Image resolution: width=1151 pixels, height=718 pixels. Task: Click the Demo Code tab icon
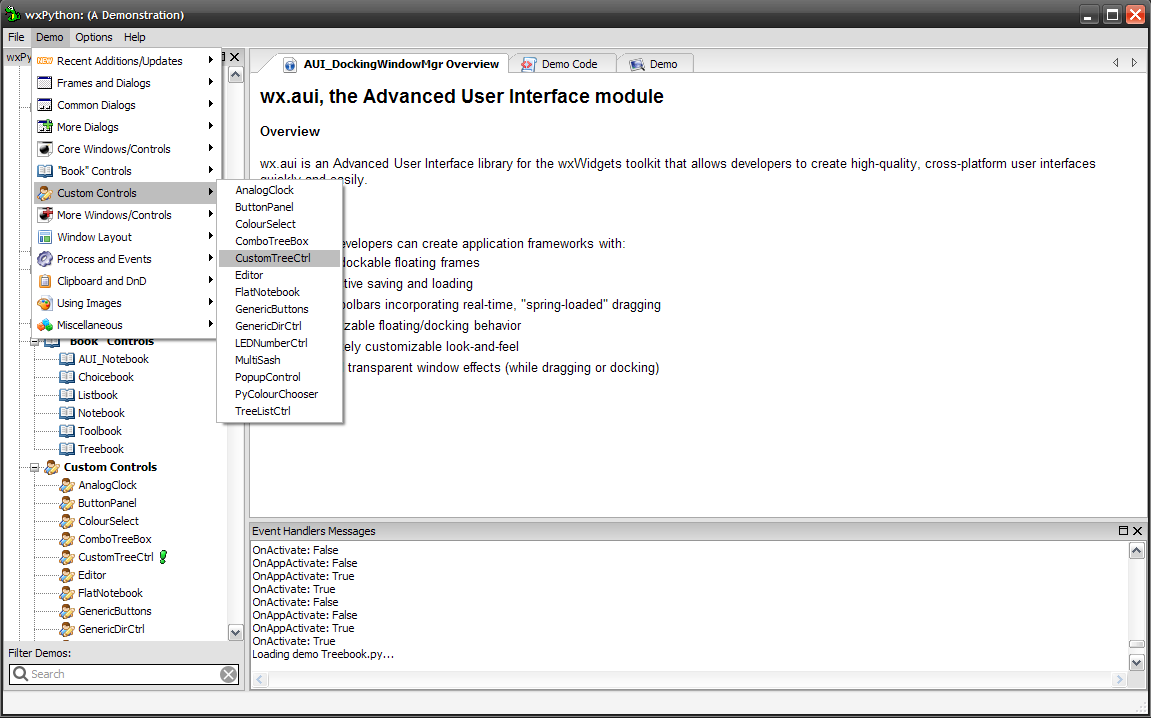pyautogui.click(x=528, y=64)
